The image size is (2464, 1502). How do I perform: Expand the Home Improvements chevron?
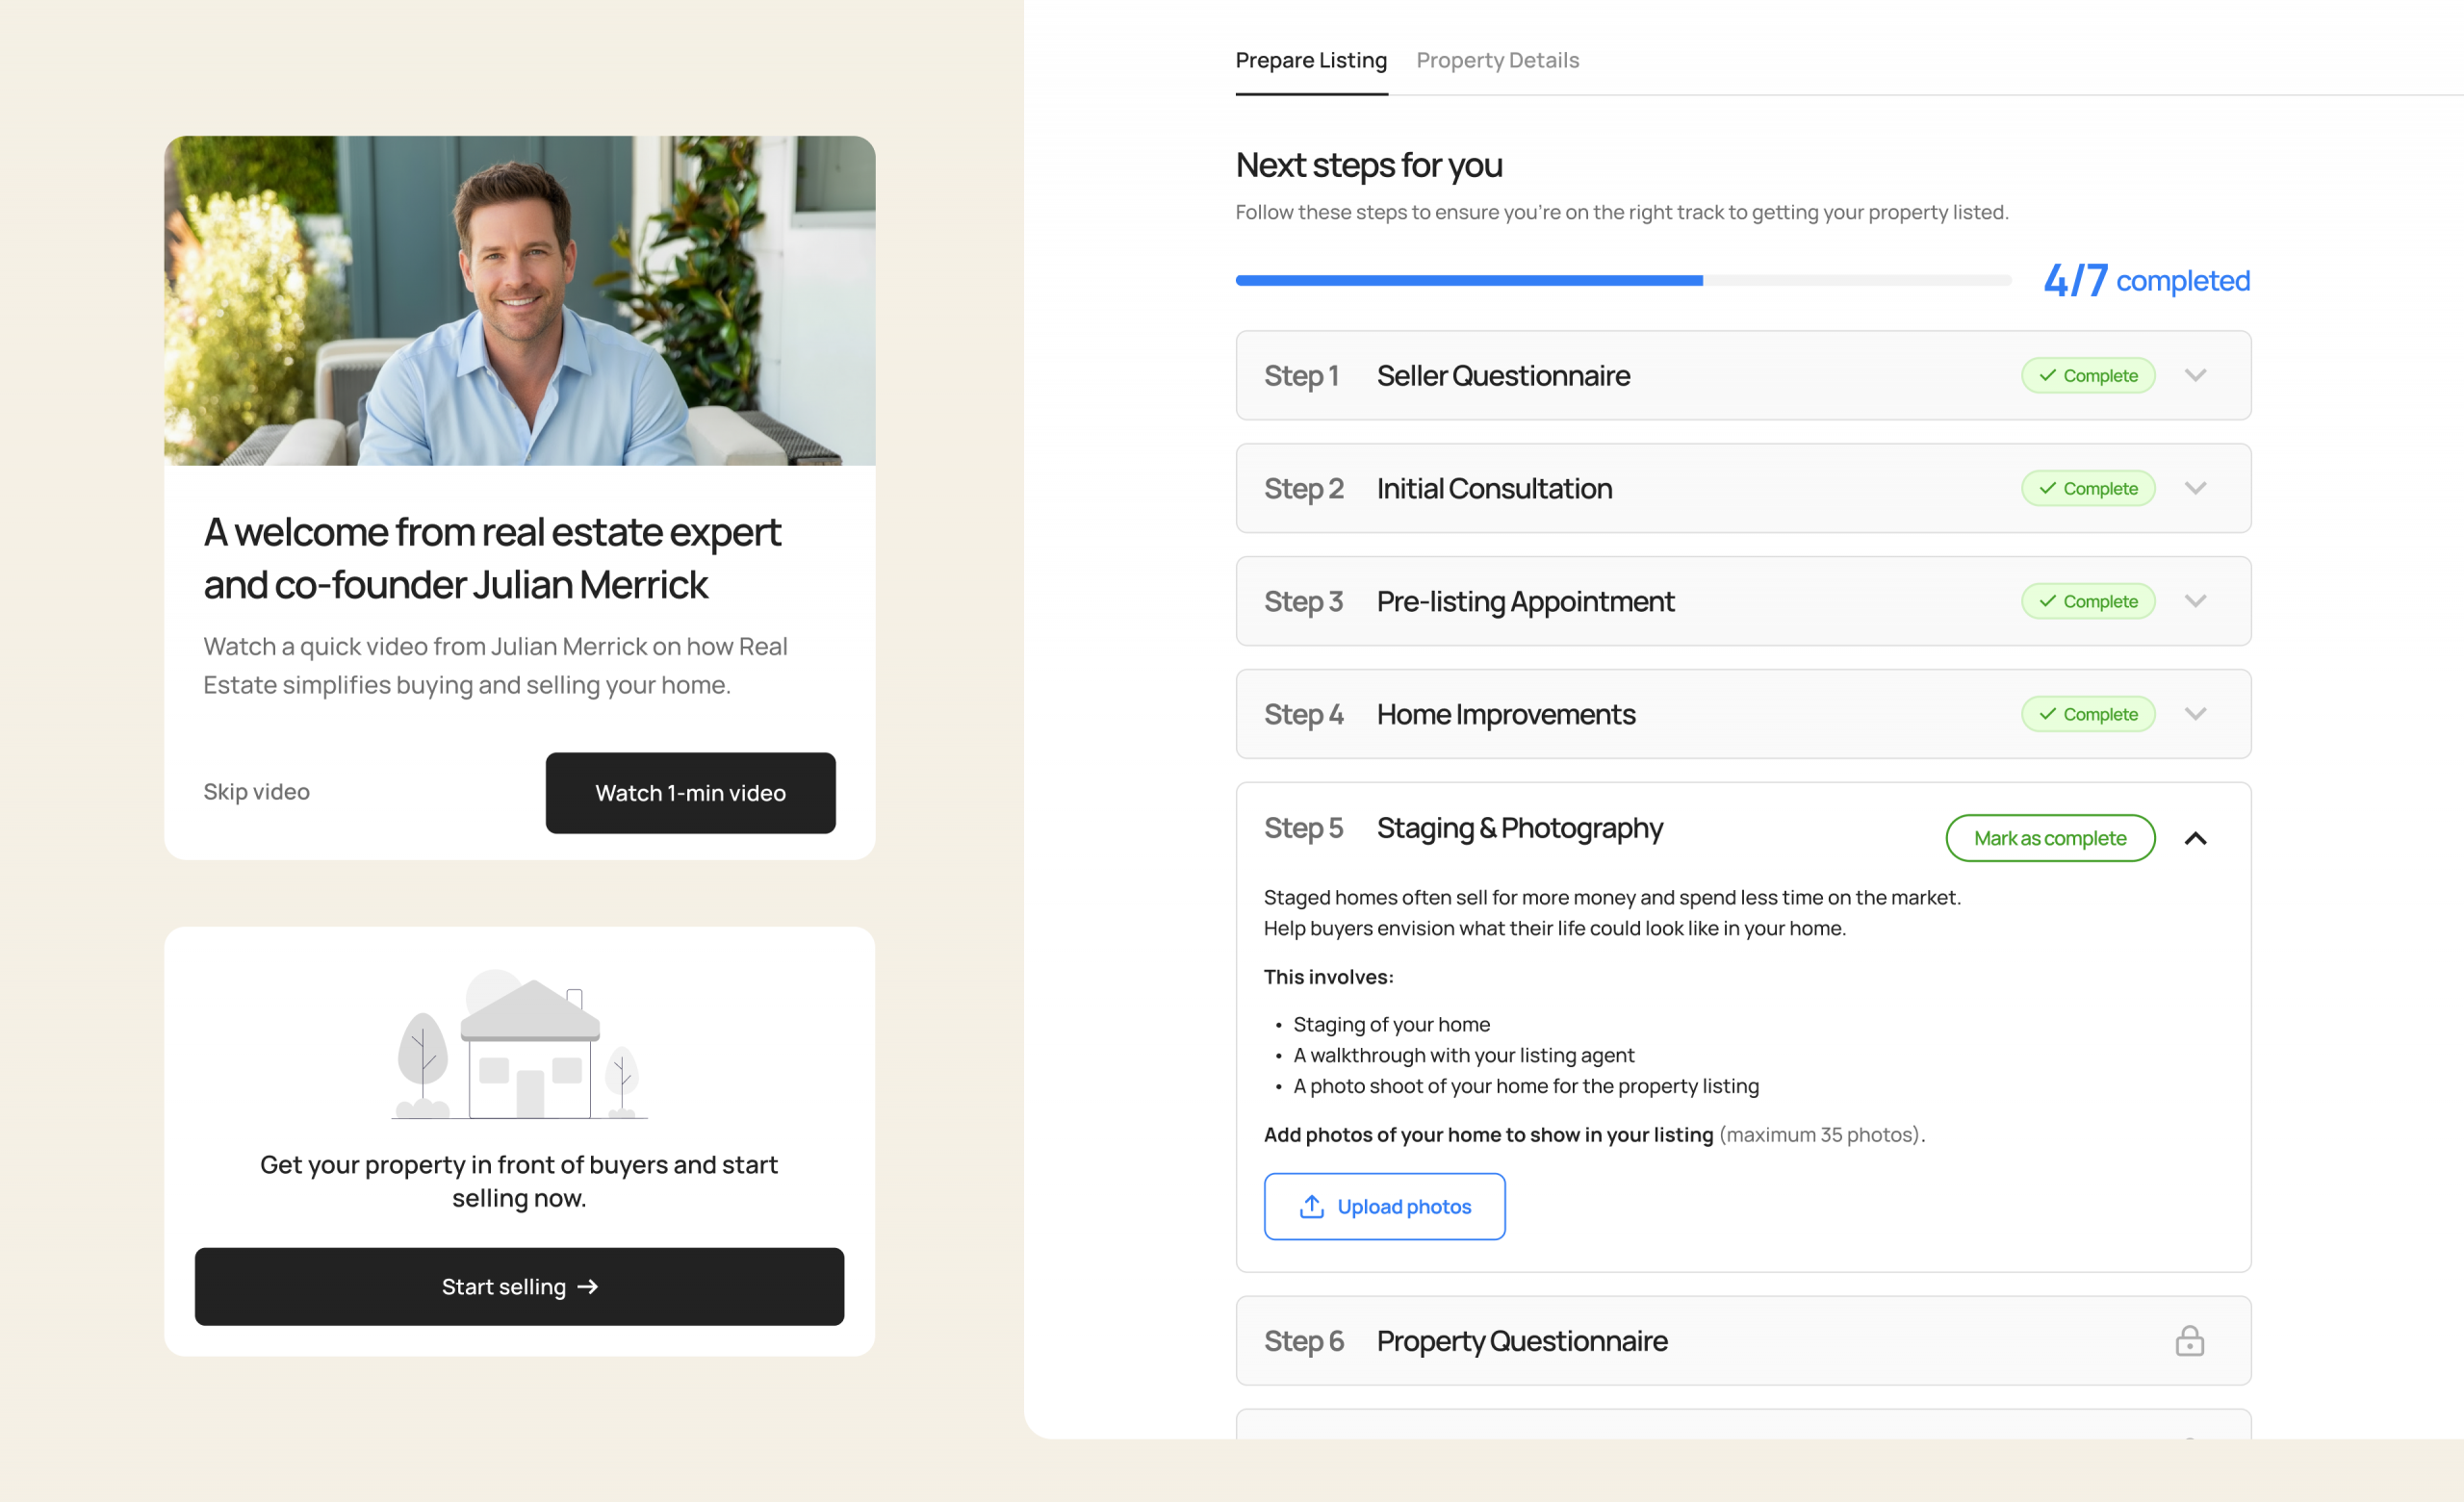tap(2195, 714)
